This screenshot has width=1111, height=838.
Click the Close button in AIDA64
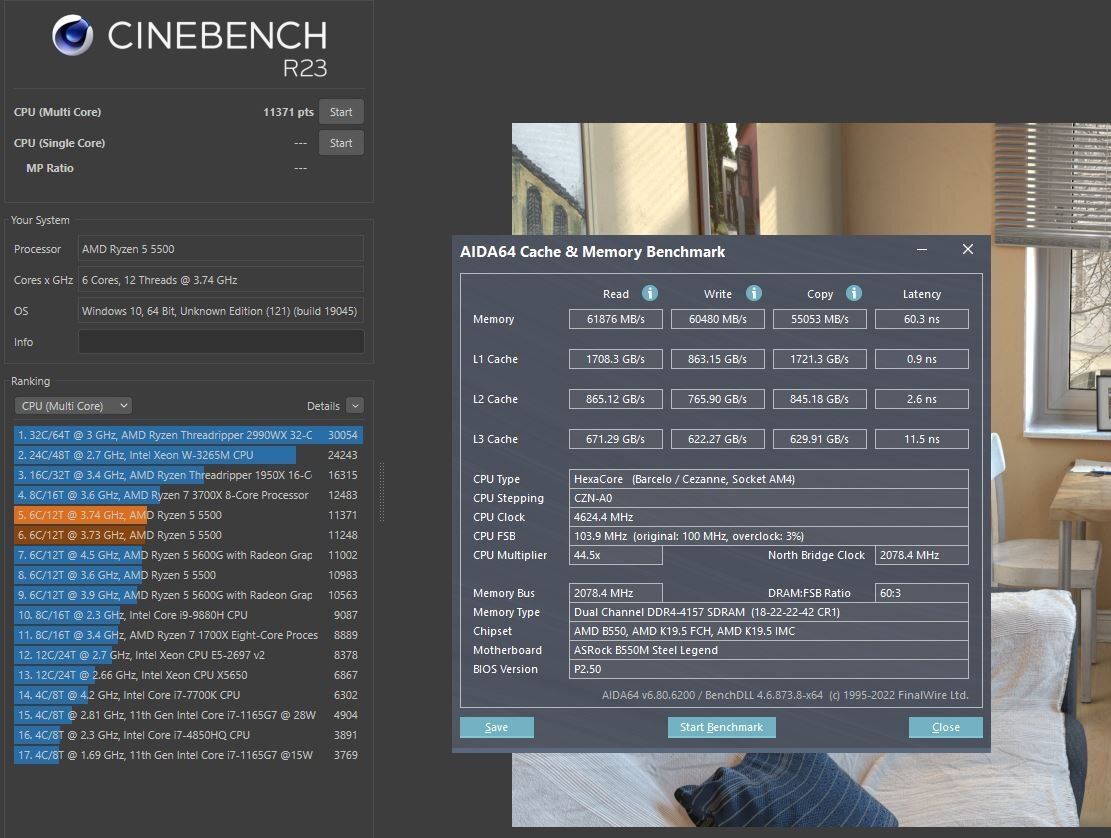click(945, 727)
